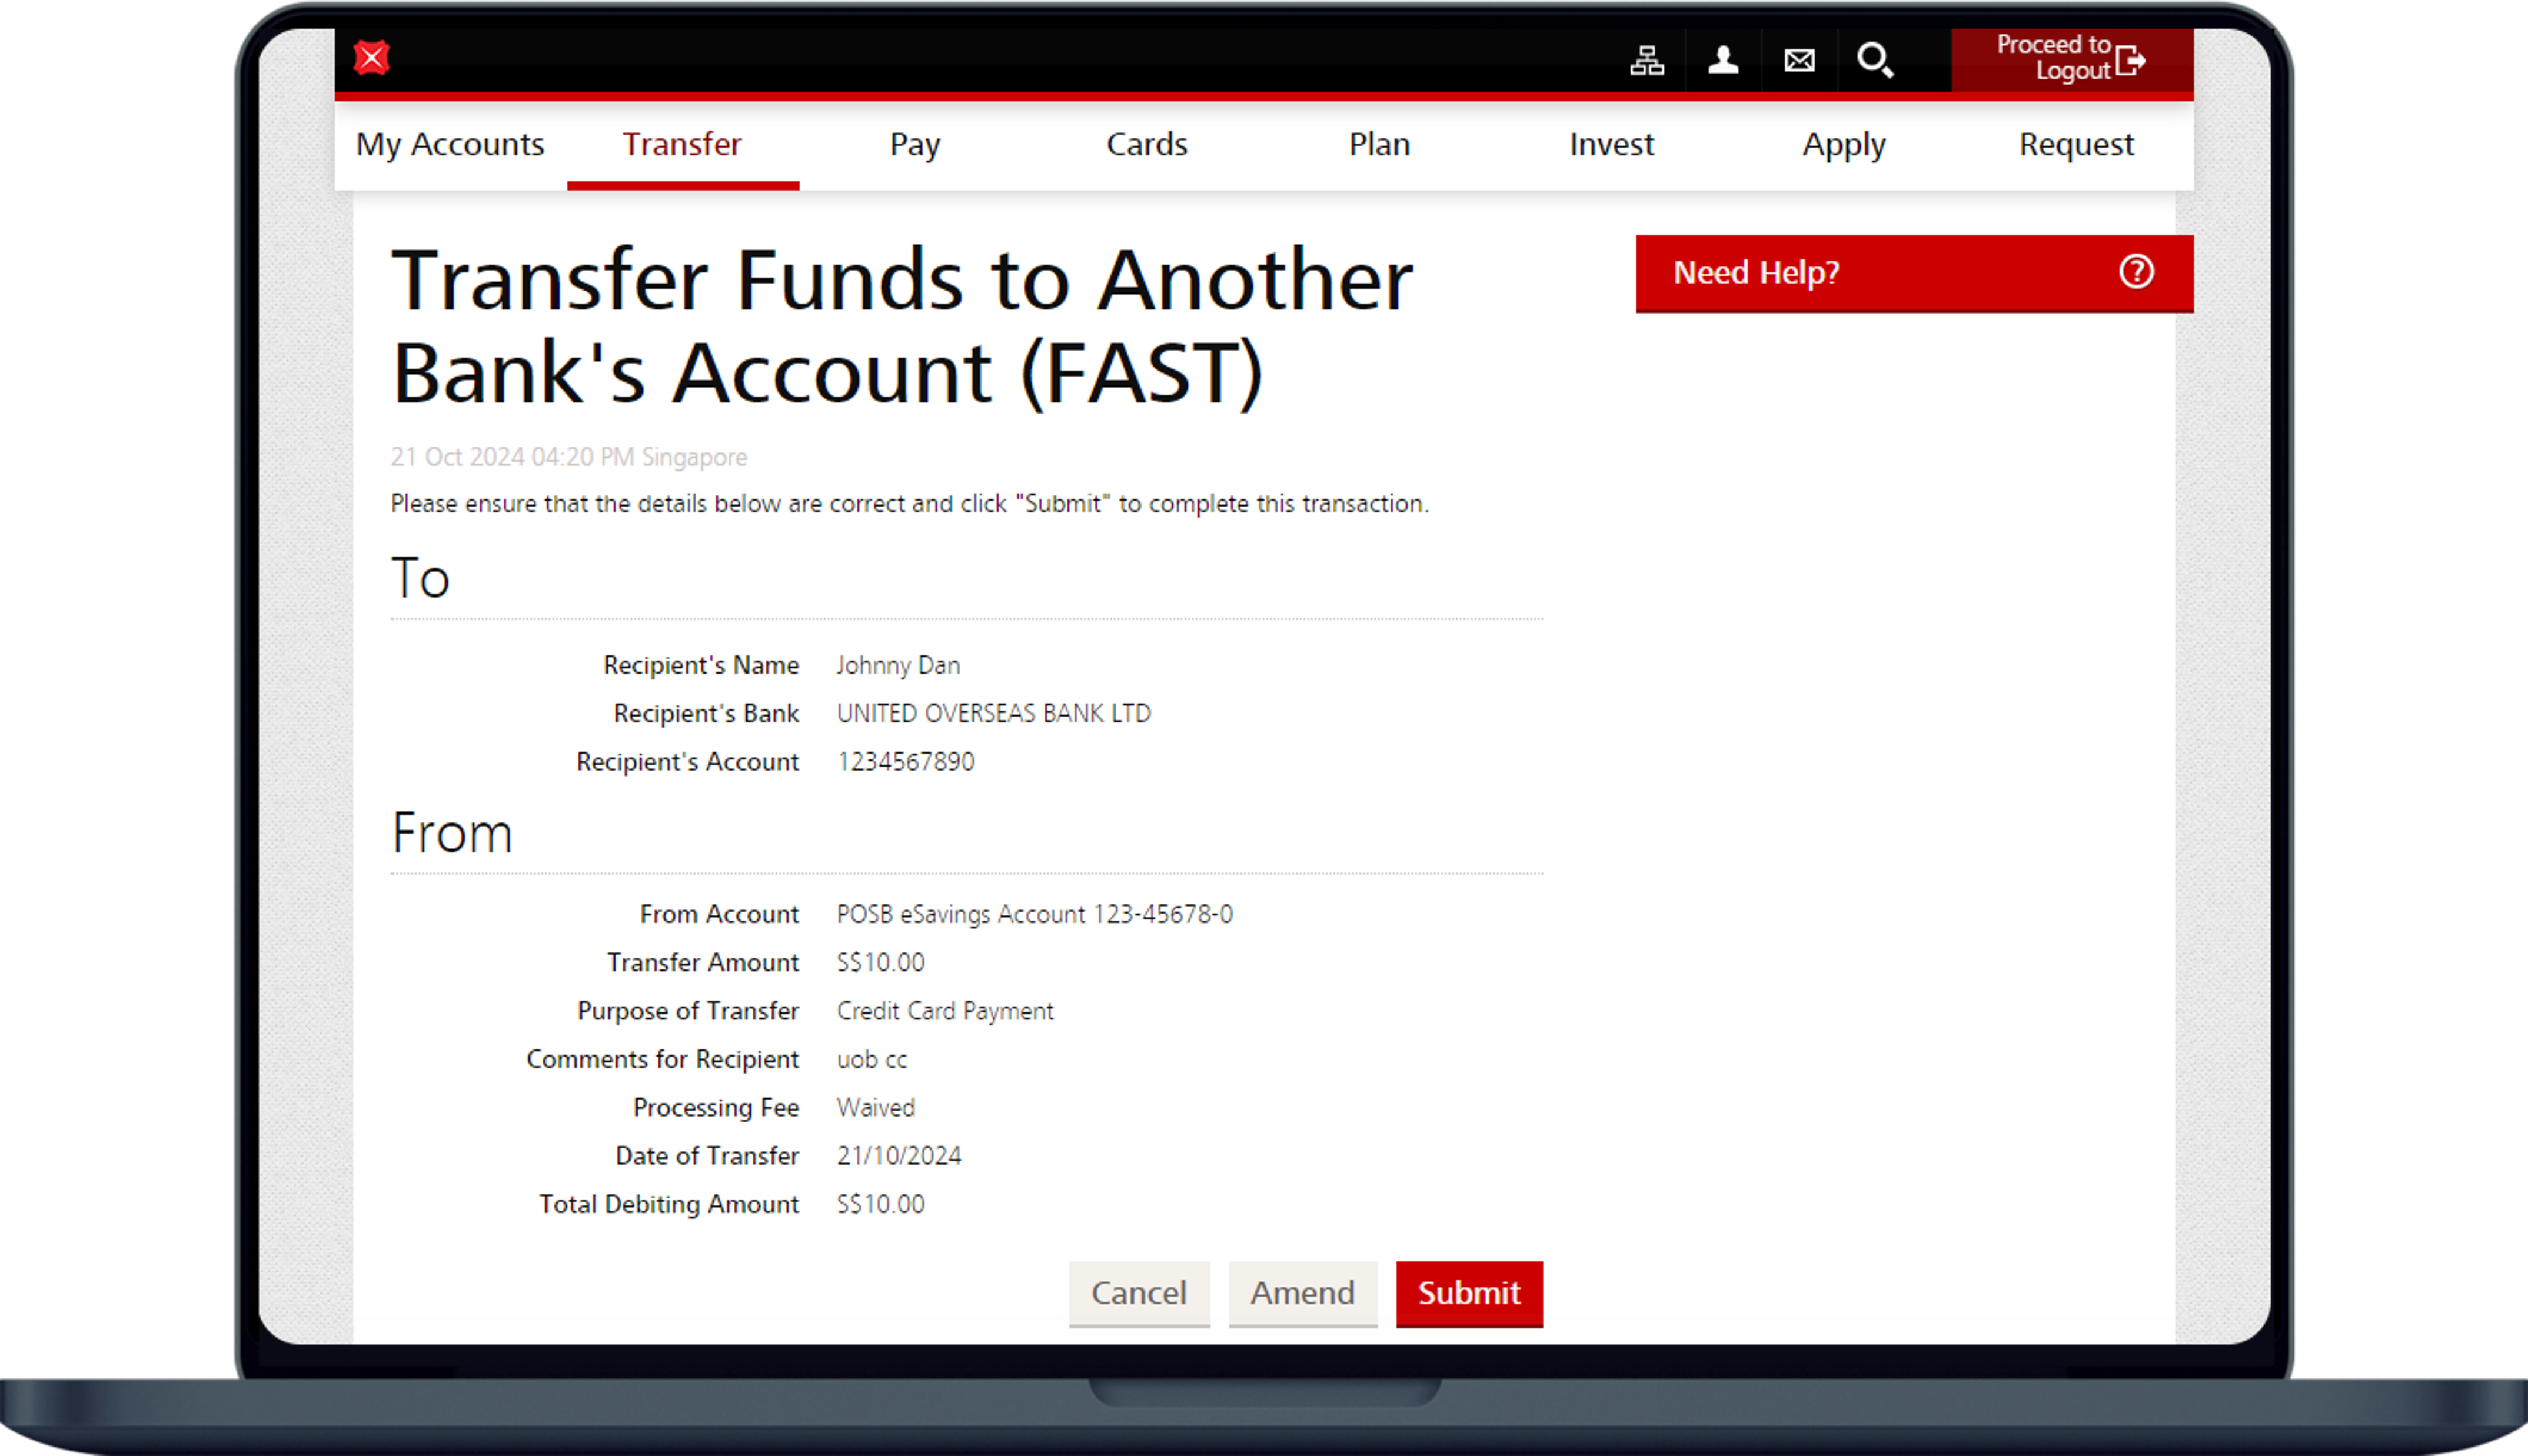Submit the fund transfer
This screenshot has height=1456, width=2528.
tap(1469, 1293)
